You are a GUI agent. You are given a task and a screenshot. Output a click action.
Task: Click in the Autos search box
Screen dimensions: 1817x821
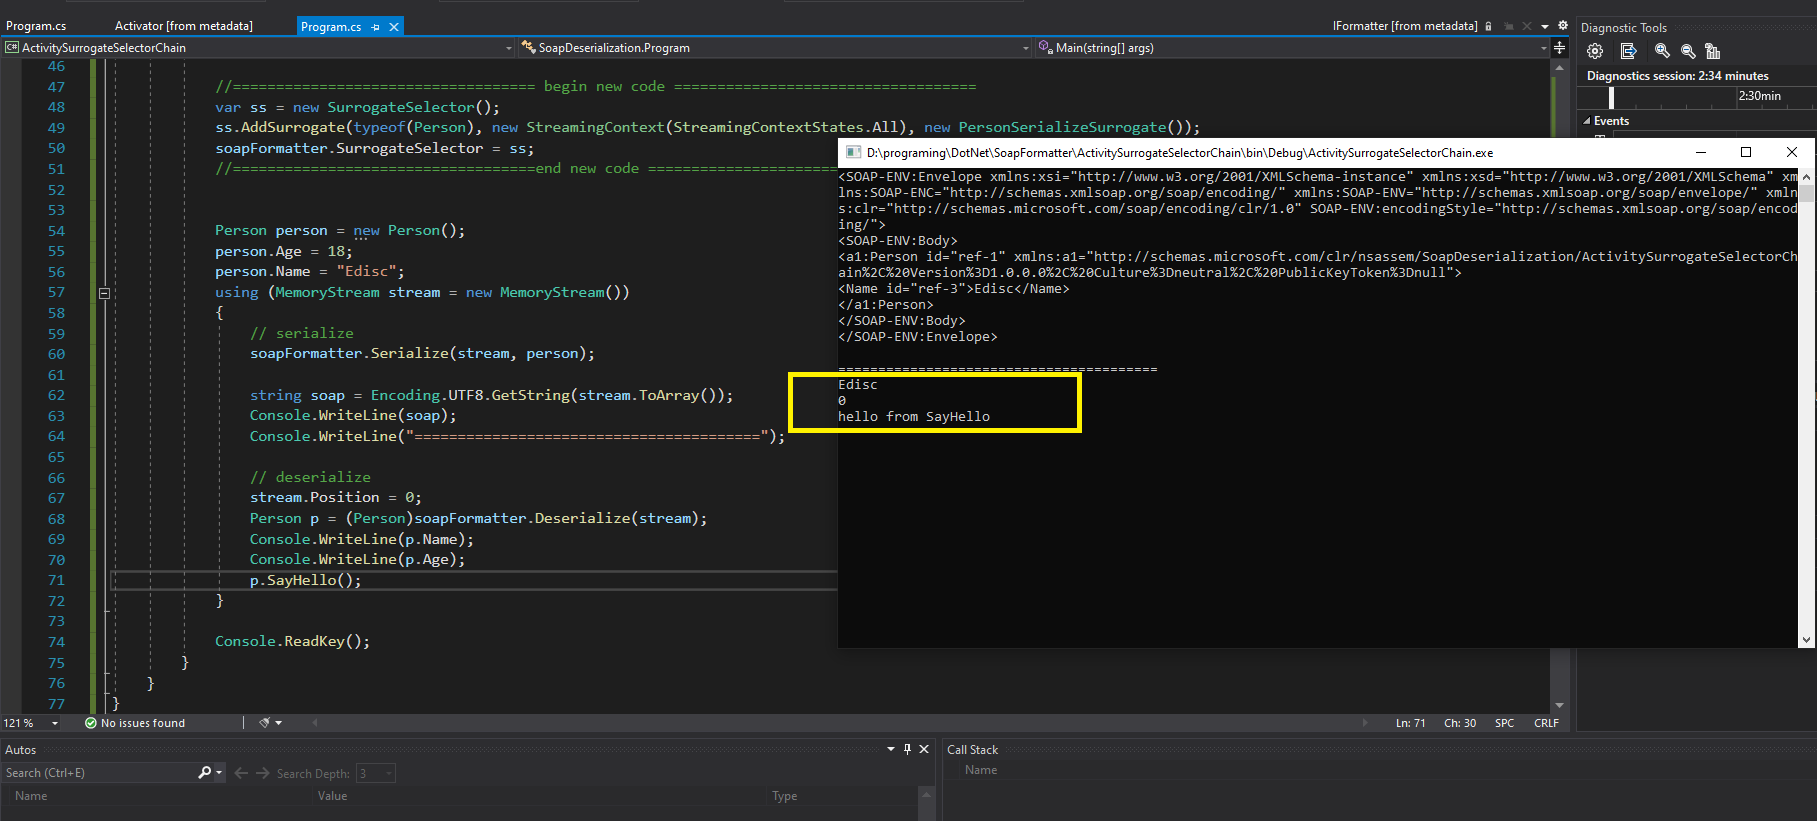100,773
